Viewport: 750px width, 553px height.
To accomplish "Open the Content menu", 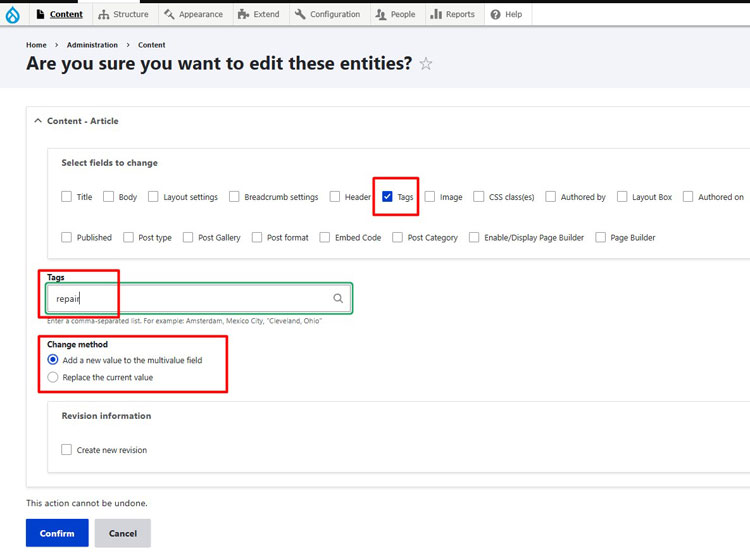I will coord(60,14).
